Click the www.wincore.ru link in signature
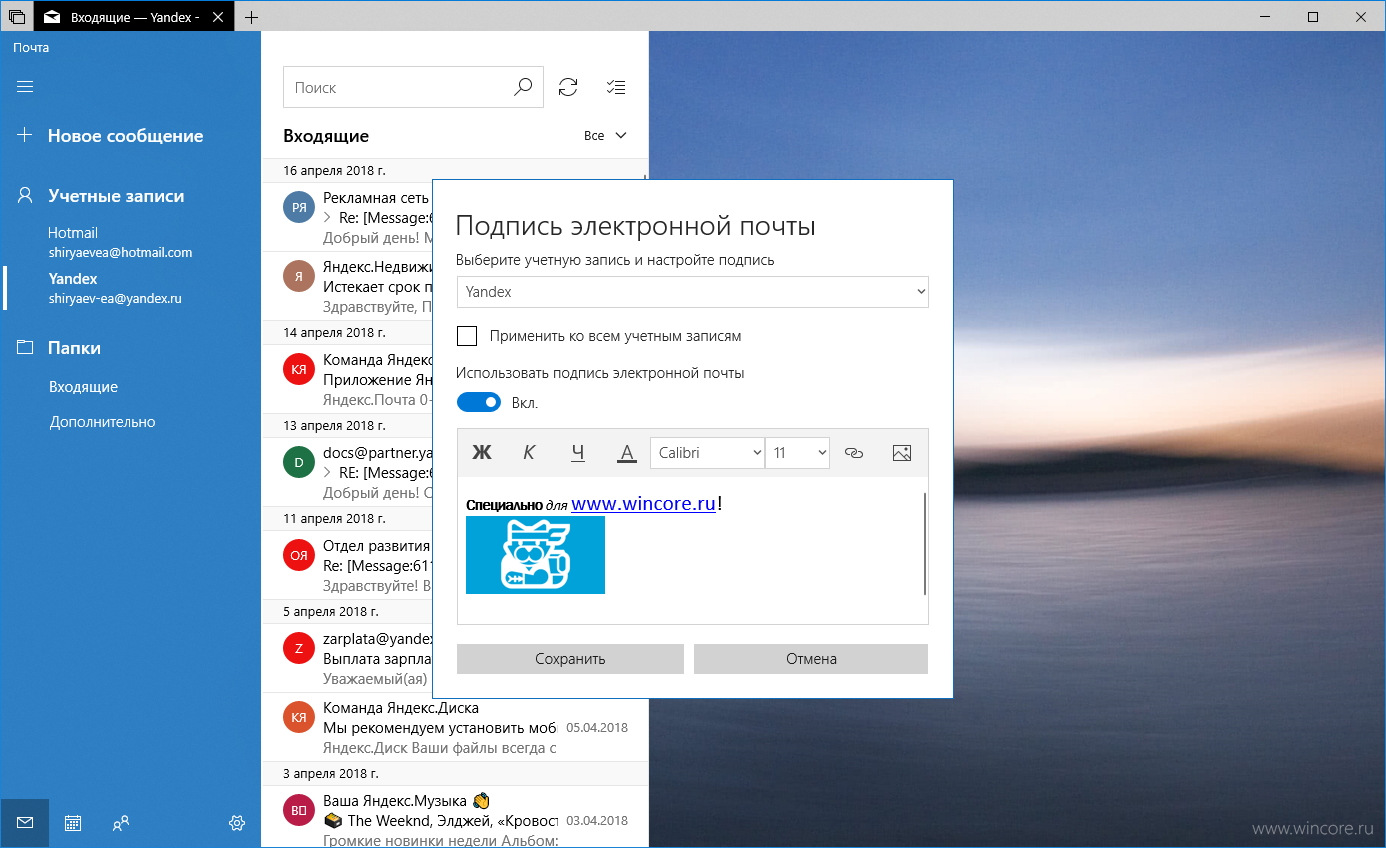The width and height of the screenshot is (1386, 848). [643, 503]
